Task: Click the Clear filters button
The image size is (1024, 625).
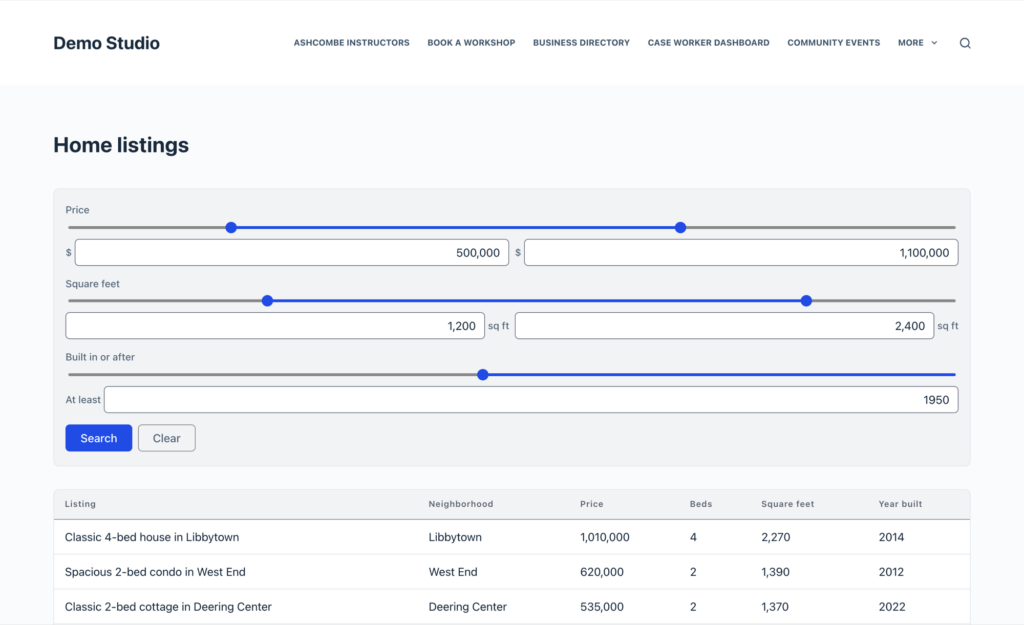Action: pos(167,438)
